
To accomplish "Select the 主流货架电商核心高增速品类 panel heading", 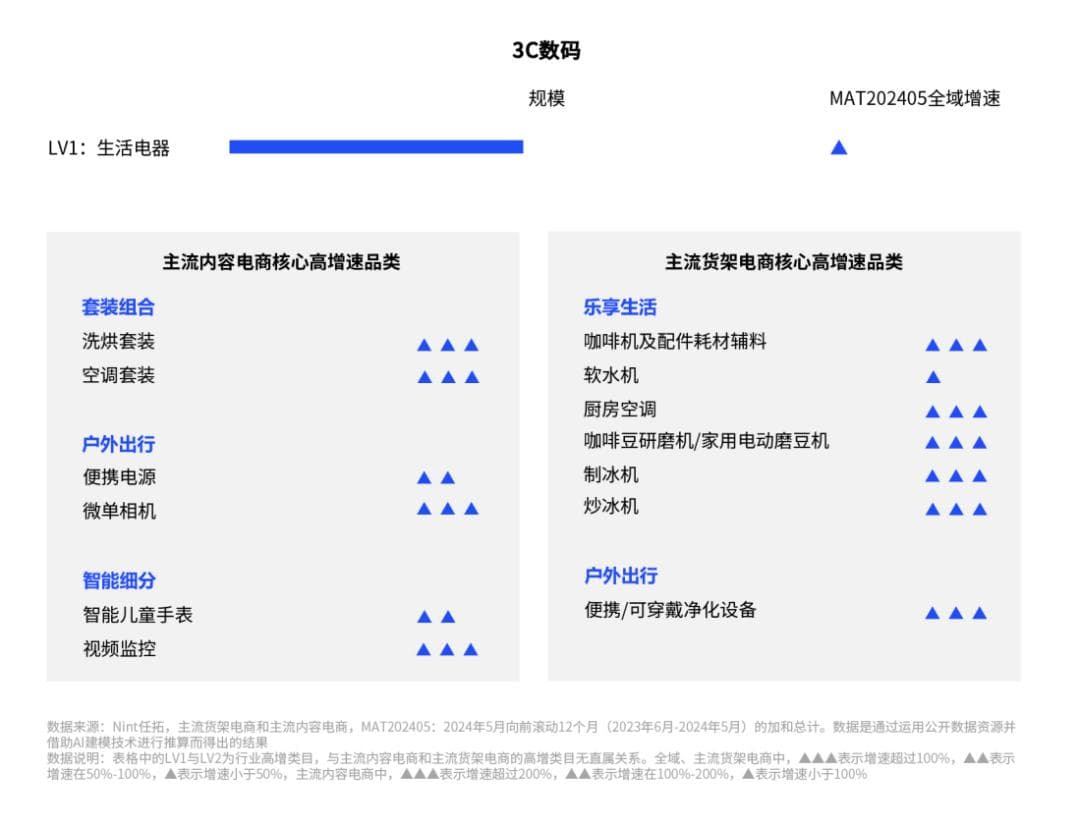I will (x=784, y=262).
